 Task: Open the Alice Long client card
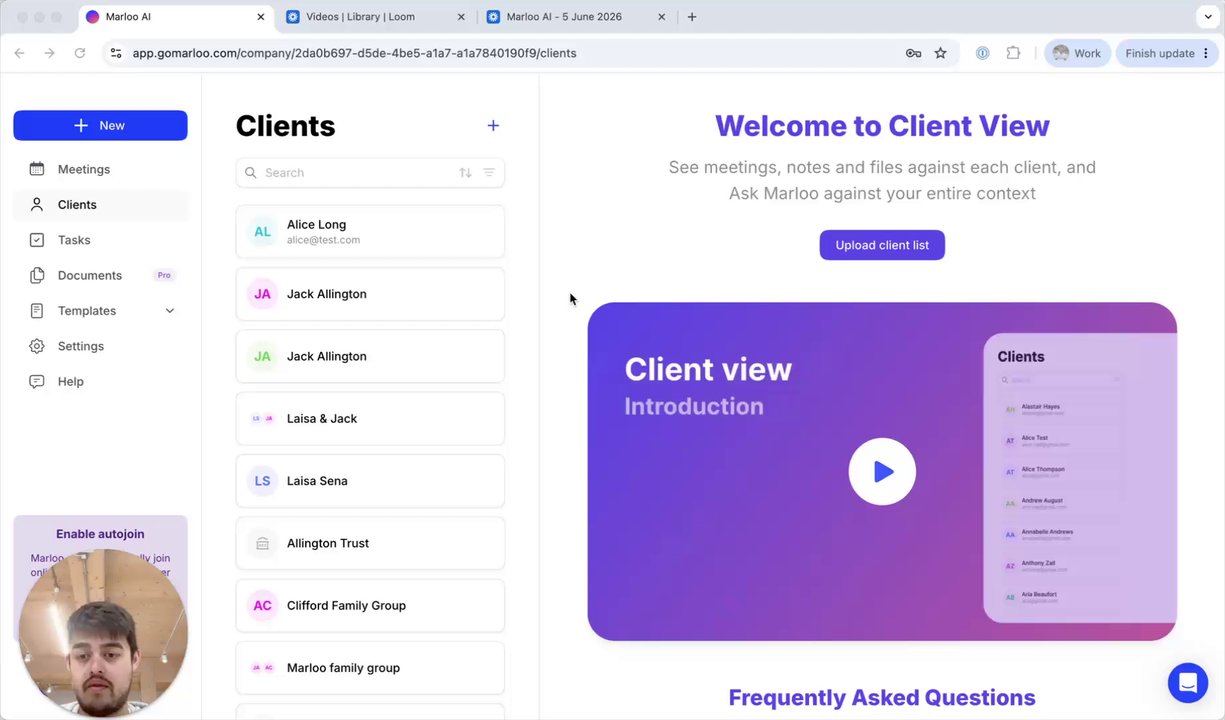point(370,231)
